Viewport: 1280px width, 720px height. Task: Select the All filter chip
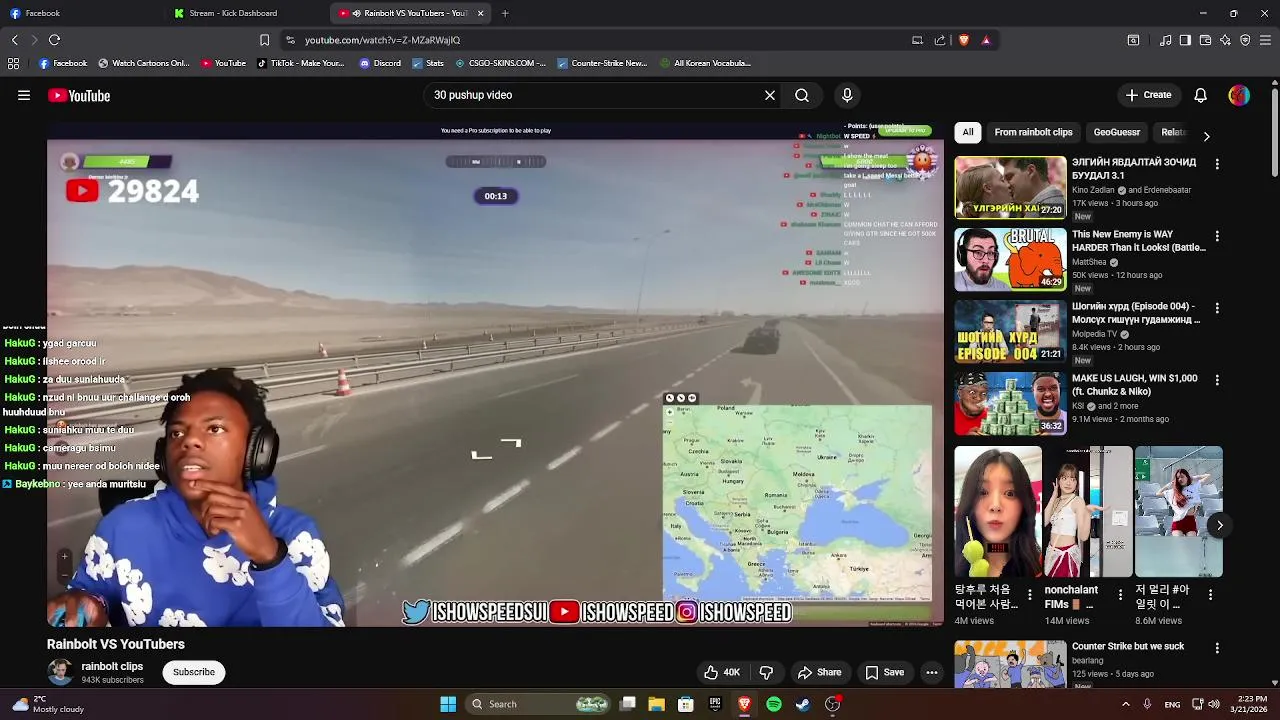pyautogui.click(x=968, y=132)
